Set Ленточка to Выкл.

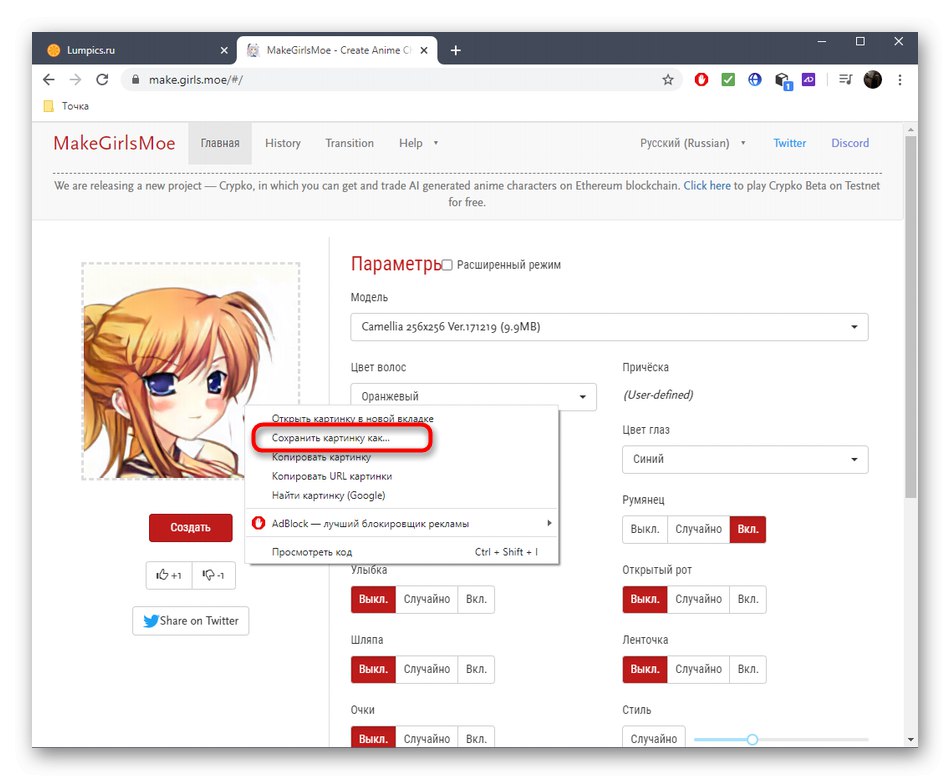645,669
